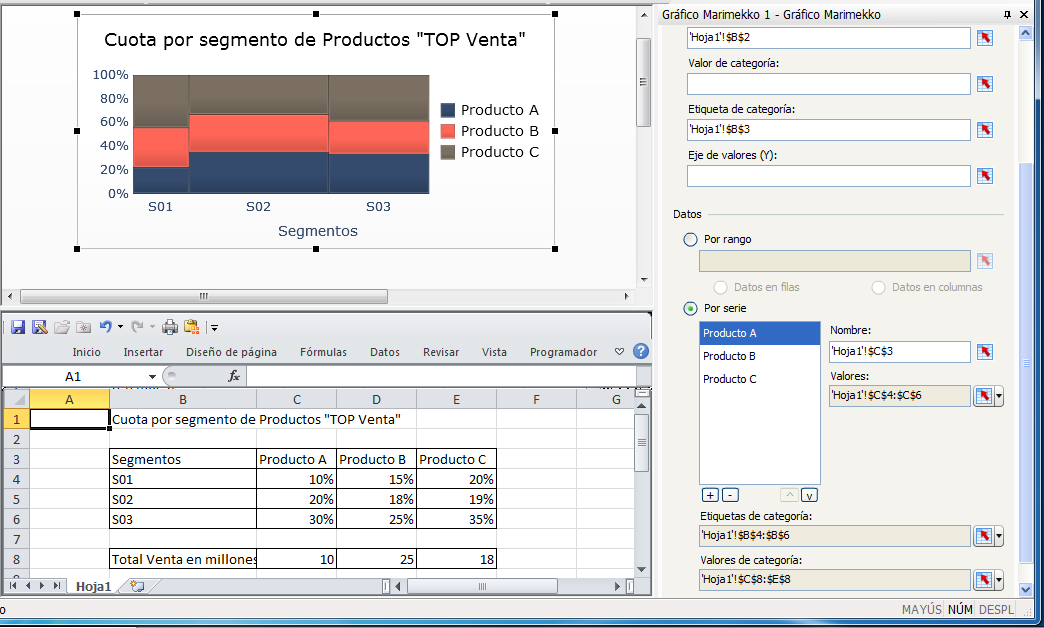The image size is (1044, 628).
Task: Open Excel help with the question mark icon
Action: pos(641,352)
